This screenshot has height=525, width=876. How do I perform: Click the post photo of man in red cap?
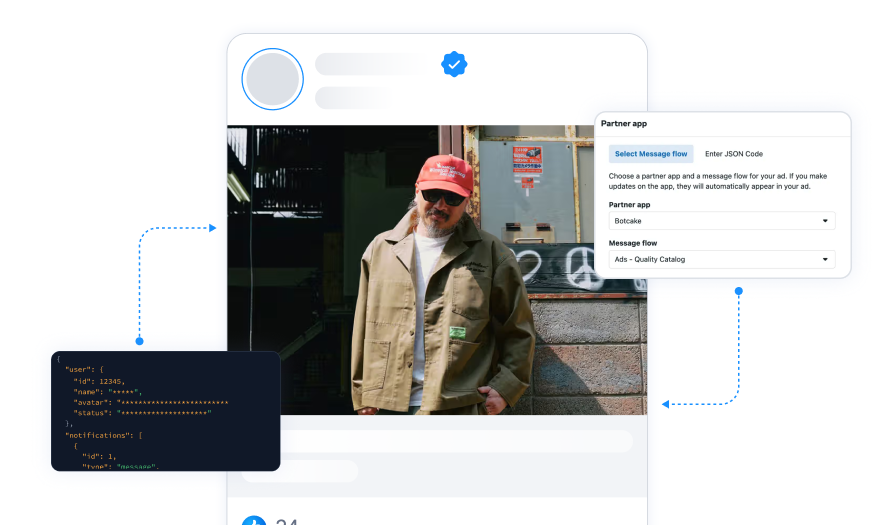click(x=437, y=270)
